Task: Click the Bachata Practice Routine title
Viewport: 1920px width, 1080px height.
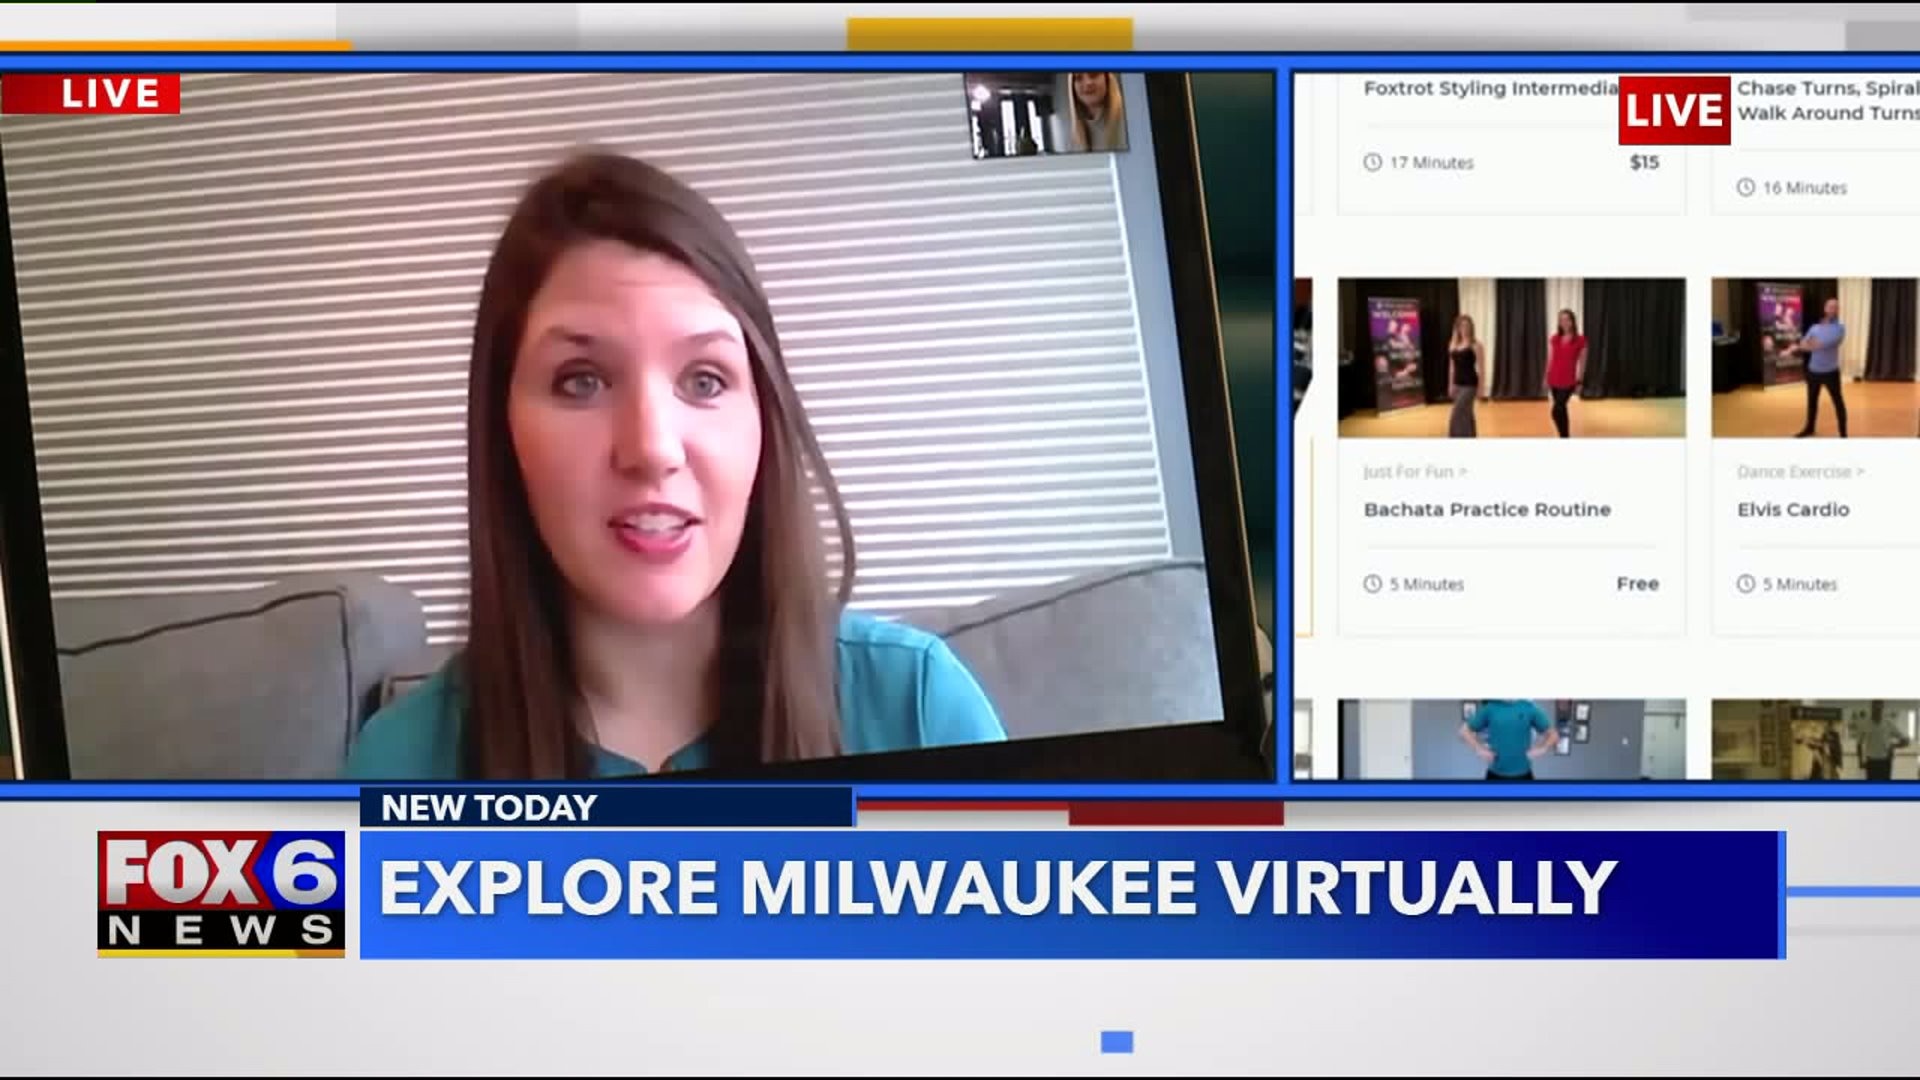Action: click(x=1487, y=509)
